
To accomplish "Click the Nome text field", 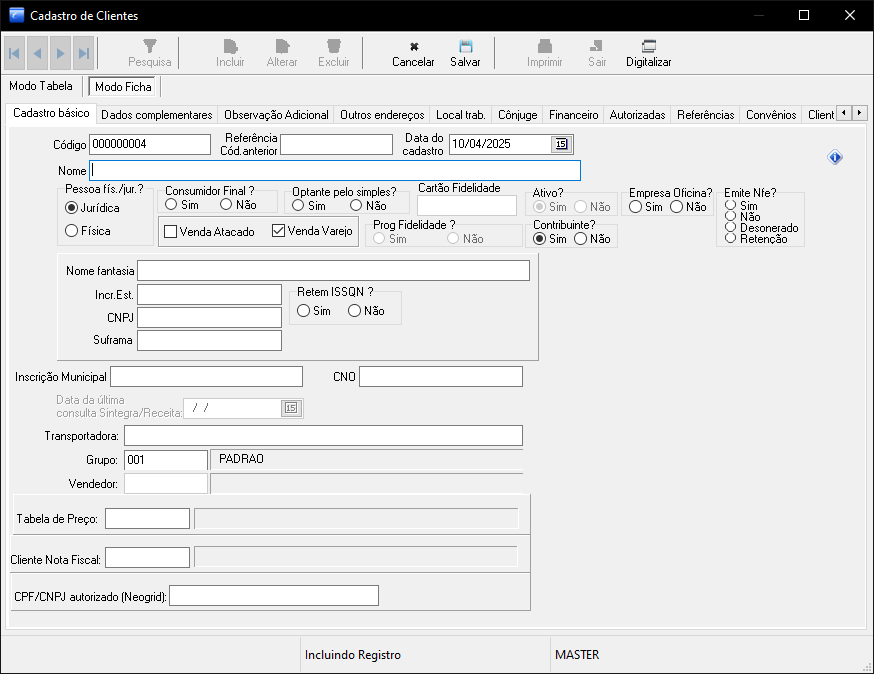I will [x=334, y=171].
